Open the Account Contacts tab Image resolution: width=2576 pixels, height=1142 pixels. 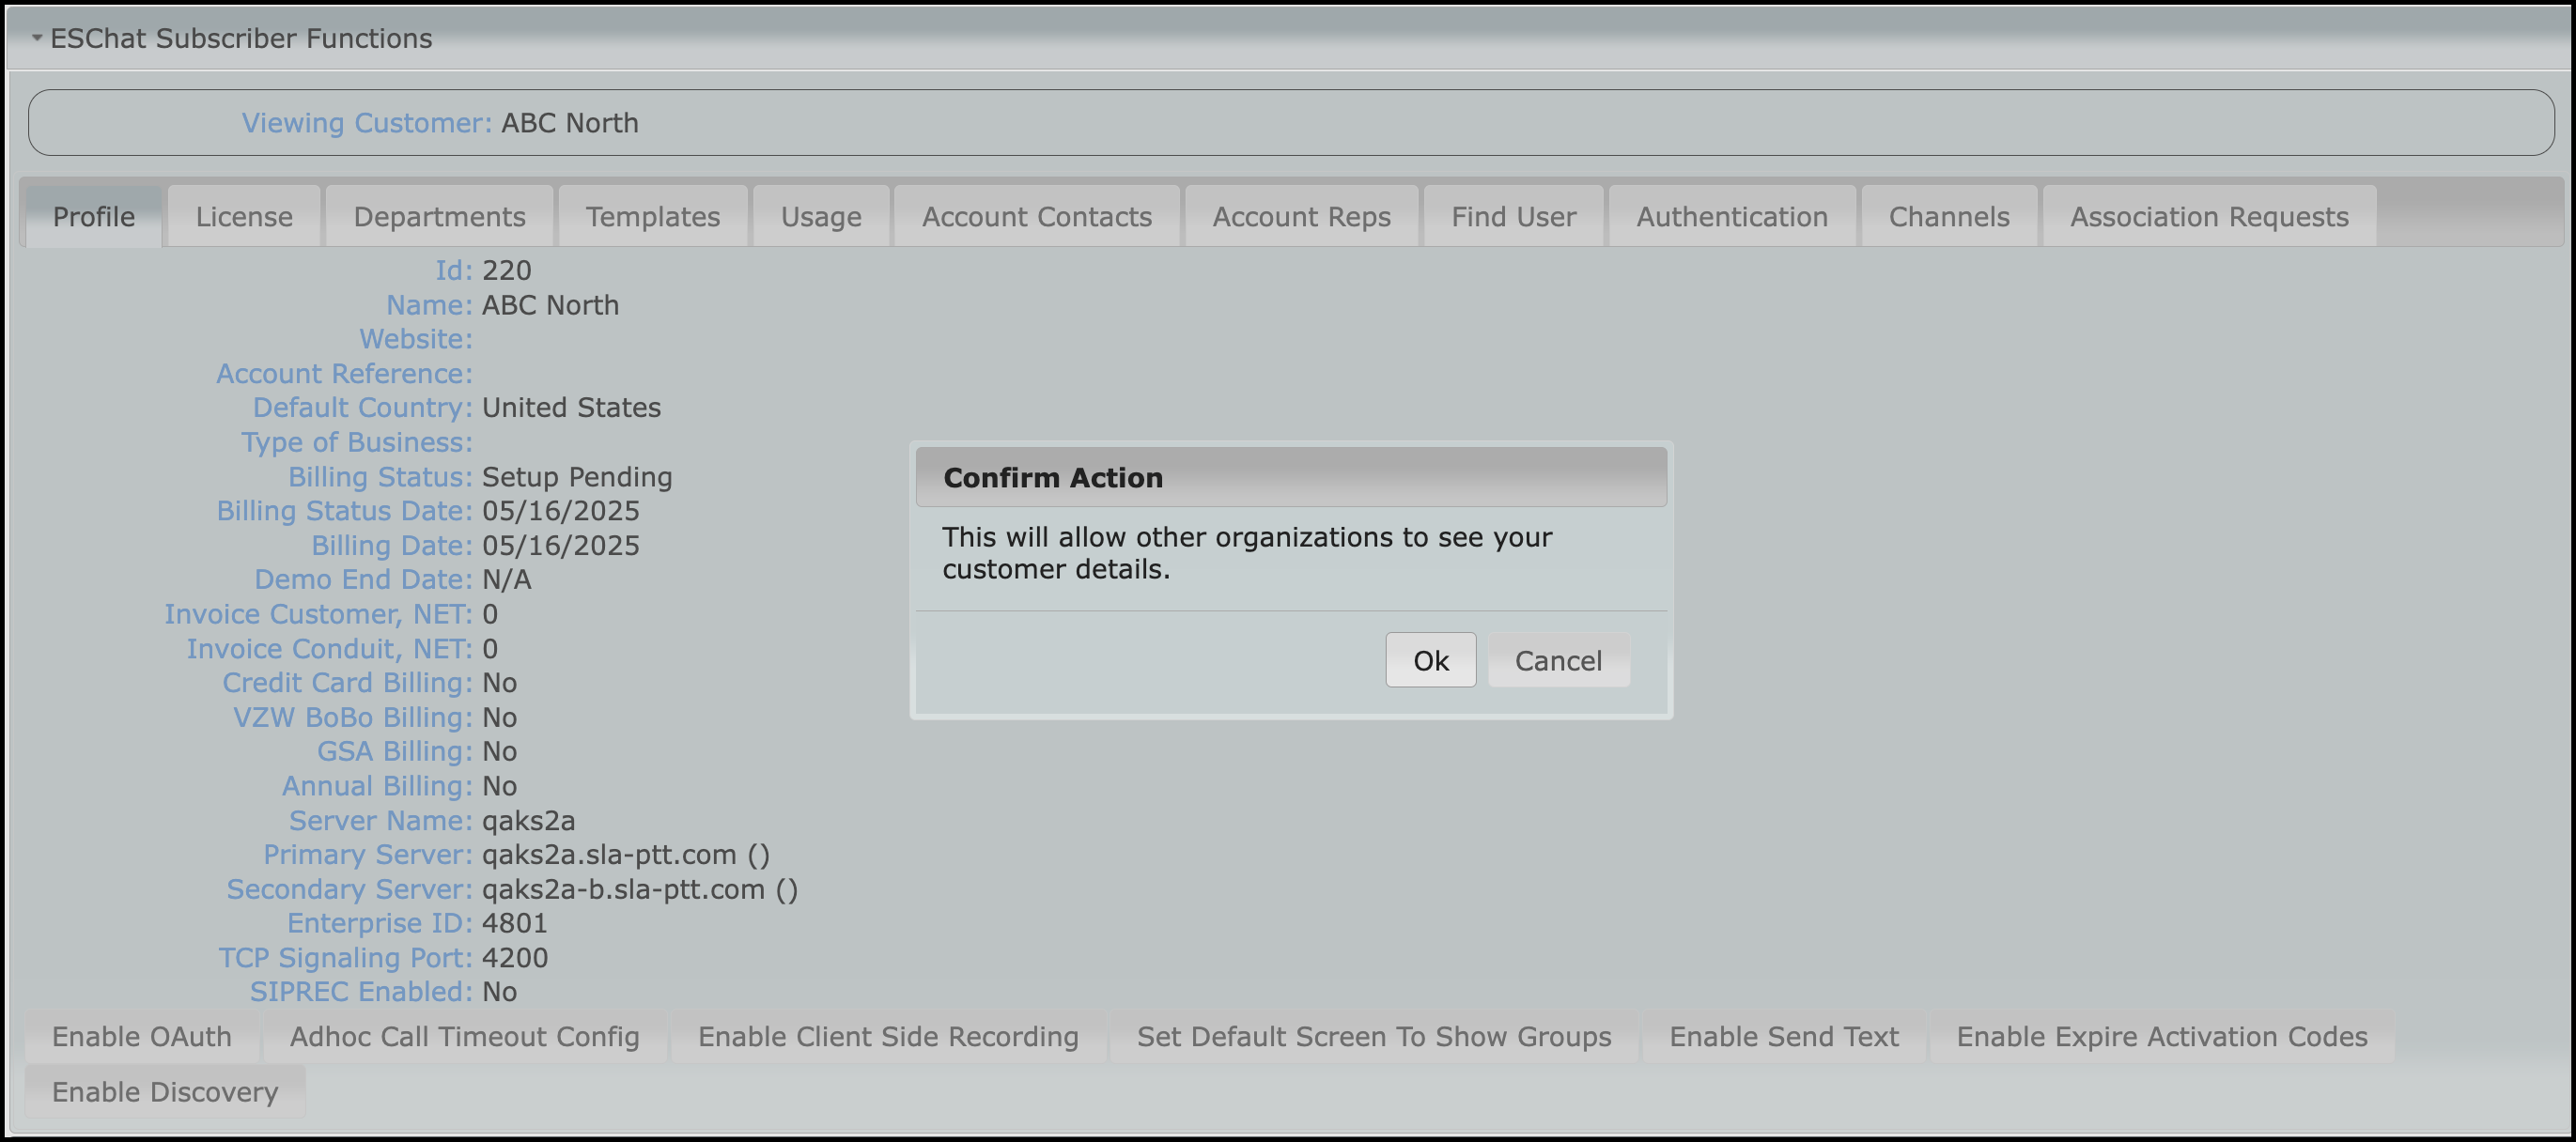[x=1037, y=216]
